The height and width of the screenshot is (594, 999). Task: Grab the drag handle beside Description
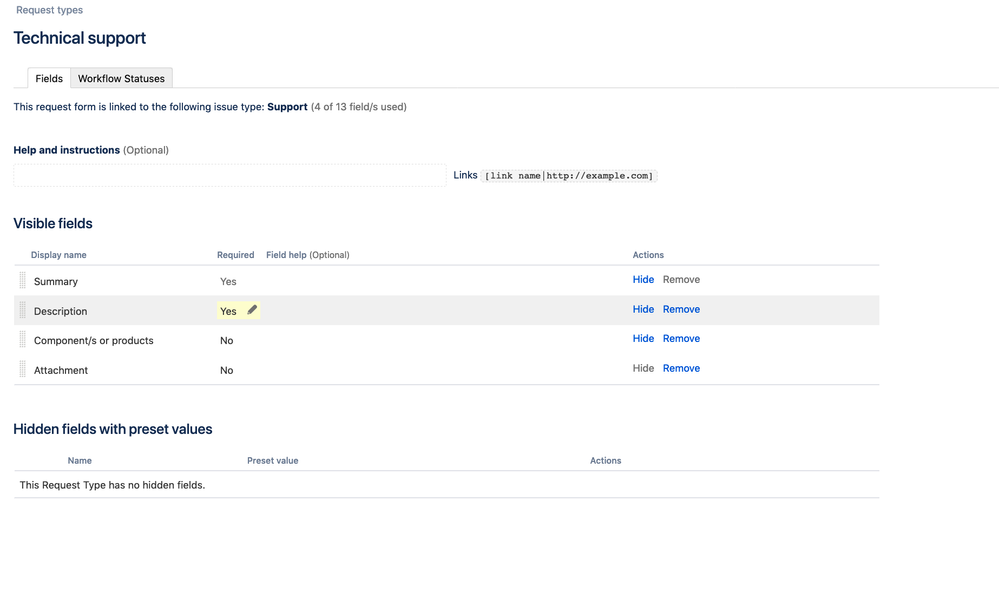tap(22, 310)
